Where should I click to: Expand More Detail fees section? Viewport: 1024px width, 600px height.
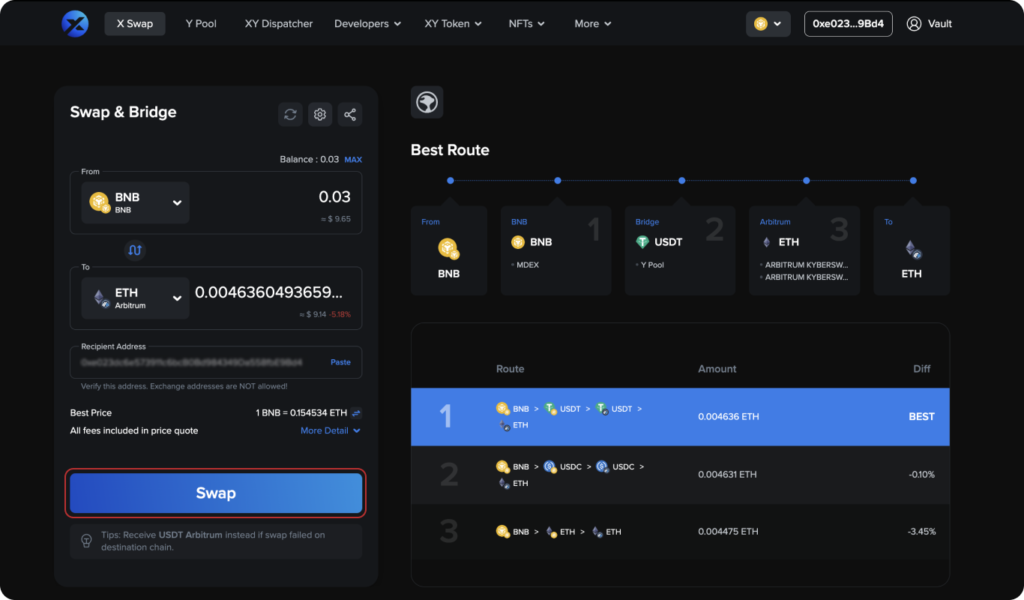pyautogui.click(x=330, y=430)
